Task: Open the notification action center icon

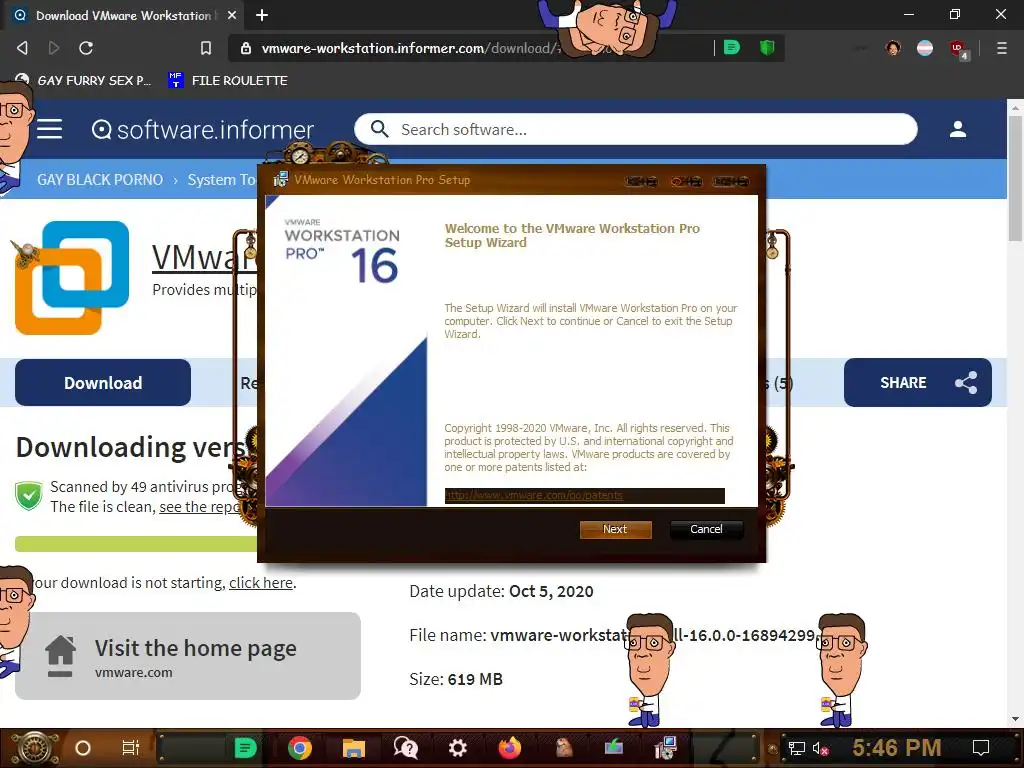Action: 981,748
